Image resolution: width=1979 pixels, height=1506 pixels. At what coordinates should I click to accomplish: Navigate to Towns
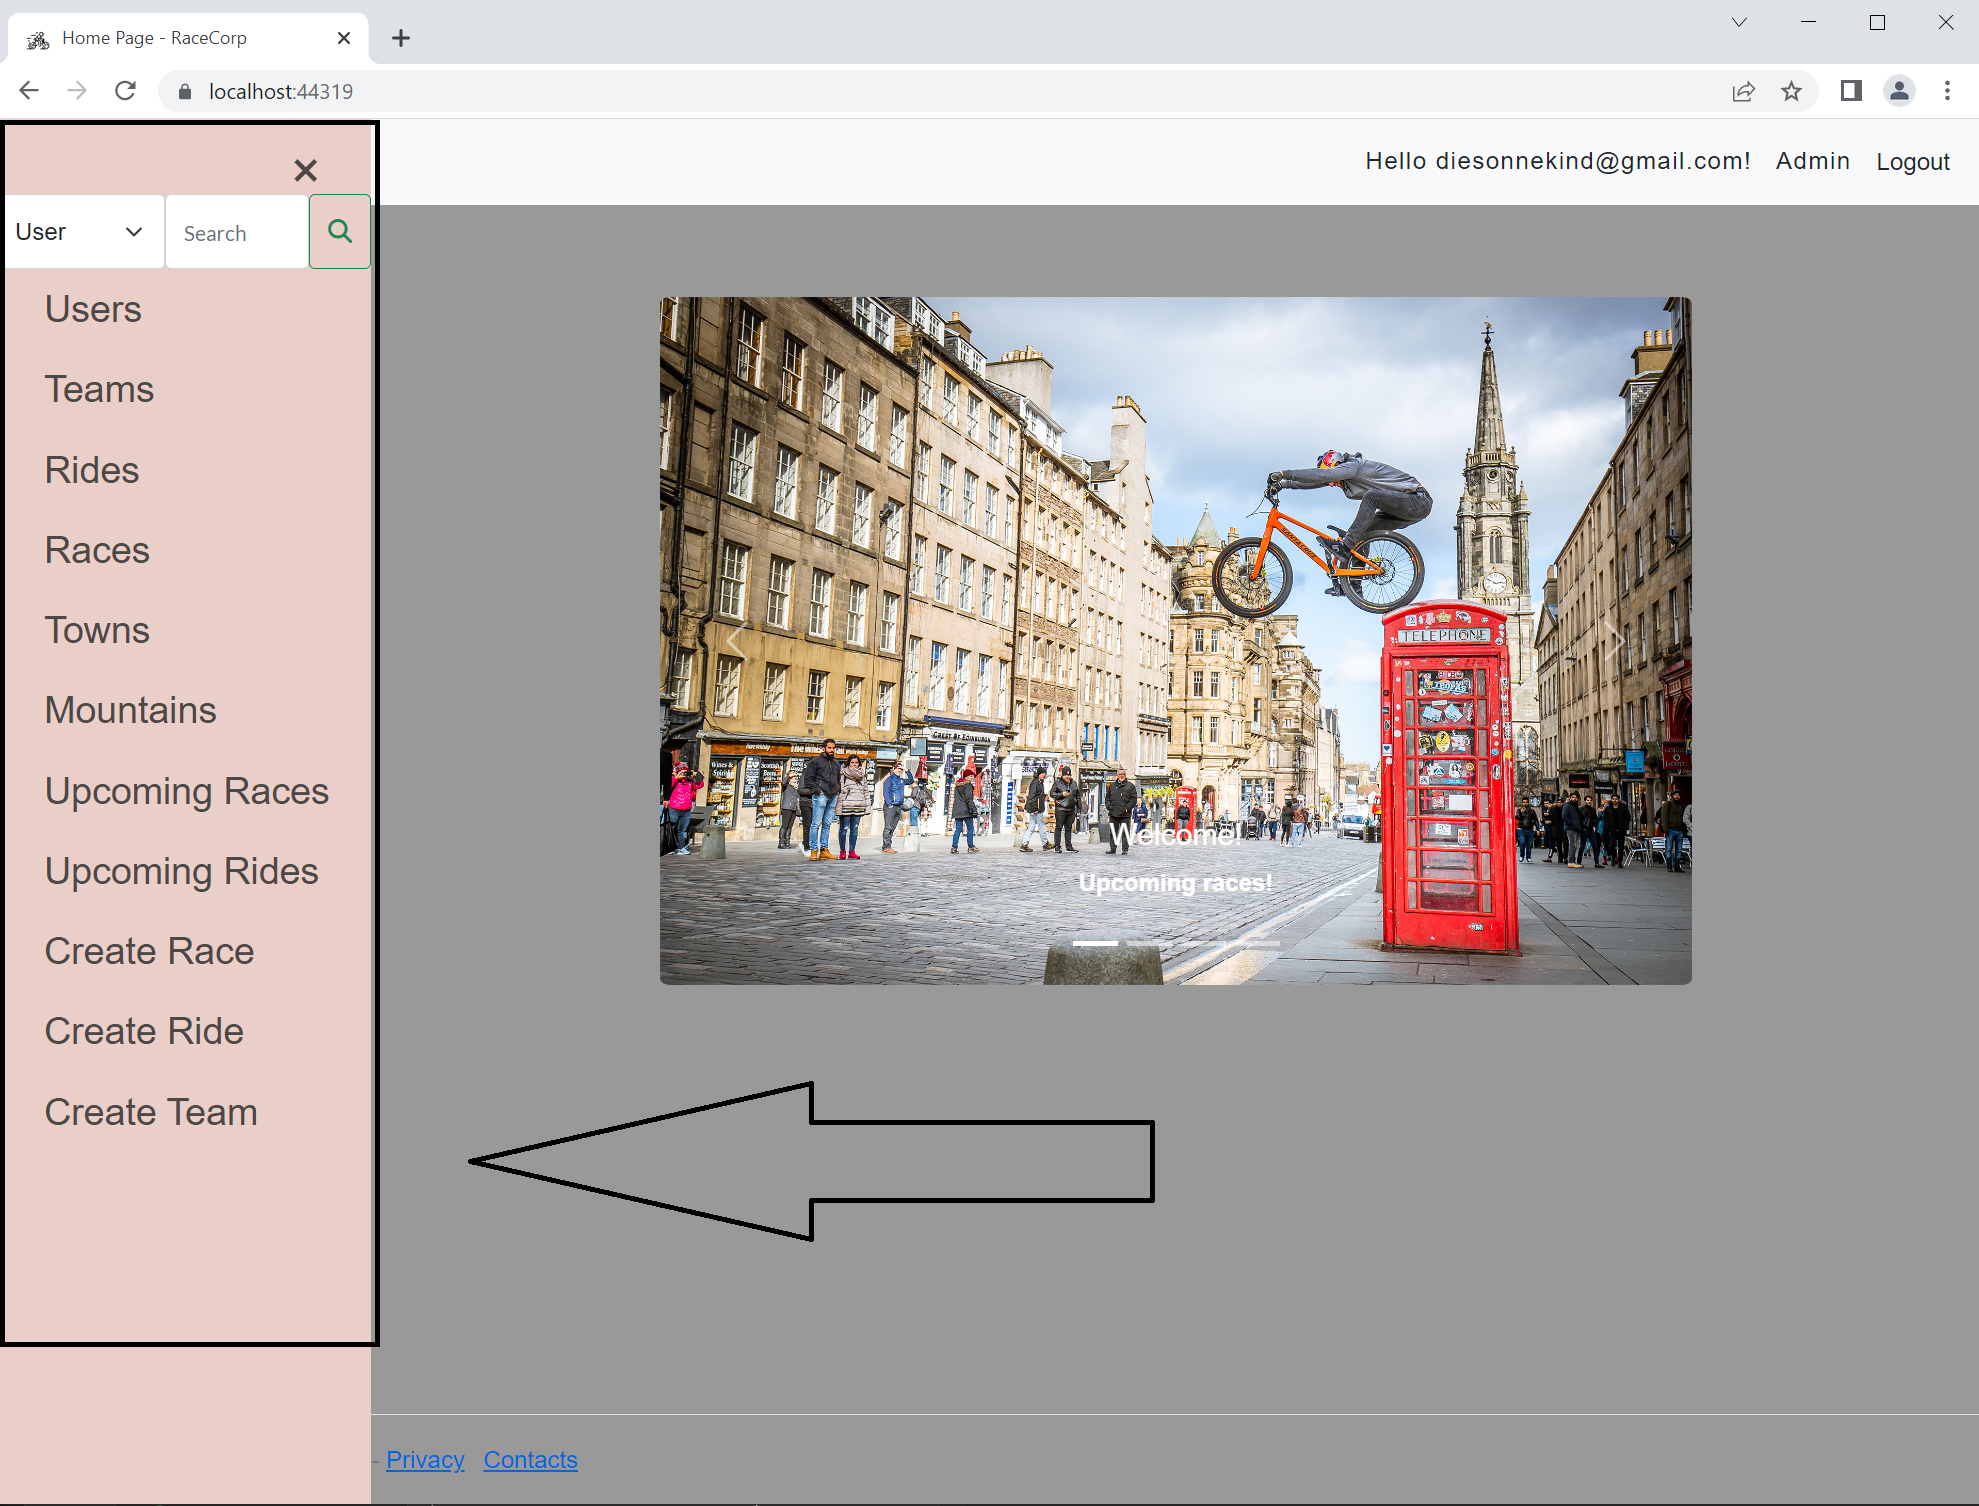97,630
